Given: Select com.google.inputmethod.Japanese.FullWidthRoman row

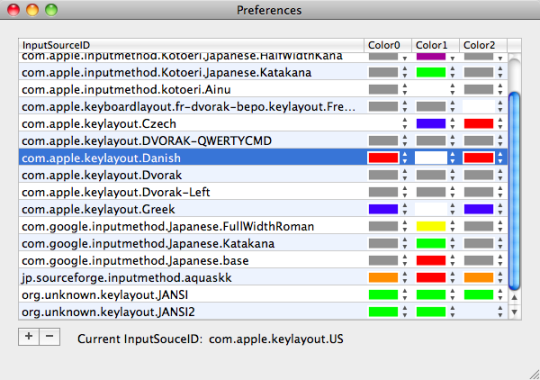Looking at the screenshot, I should pos(263,226).
